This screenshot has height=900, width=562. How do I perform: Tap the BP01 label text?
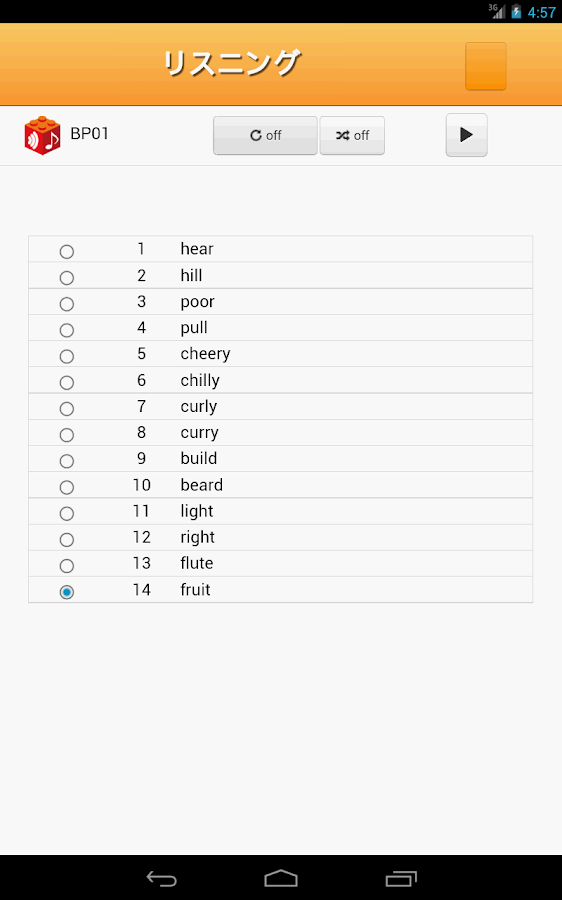click(x=90, y=134)
